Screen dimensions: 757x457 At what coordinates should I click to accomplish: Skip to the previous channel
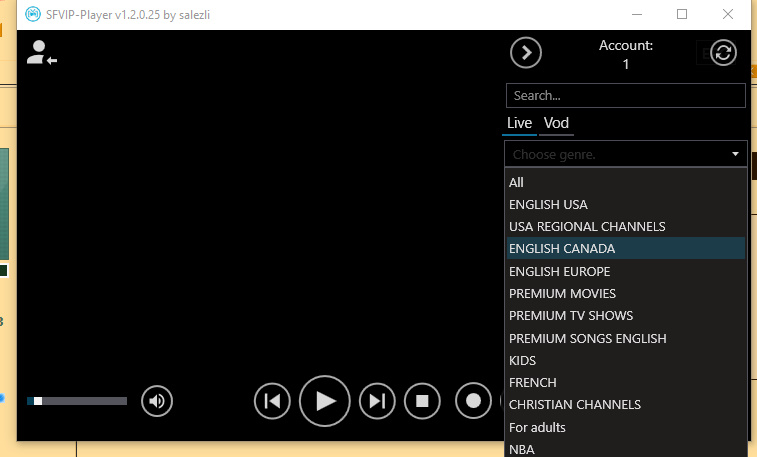point(272,401)
